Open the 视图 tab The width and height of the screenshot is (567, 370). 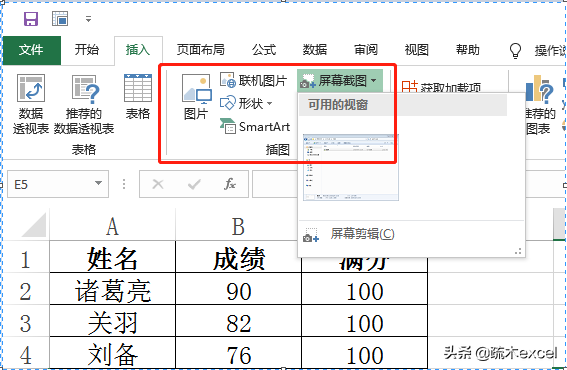tap(417, 50)
